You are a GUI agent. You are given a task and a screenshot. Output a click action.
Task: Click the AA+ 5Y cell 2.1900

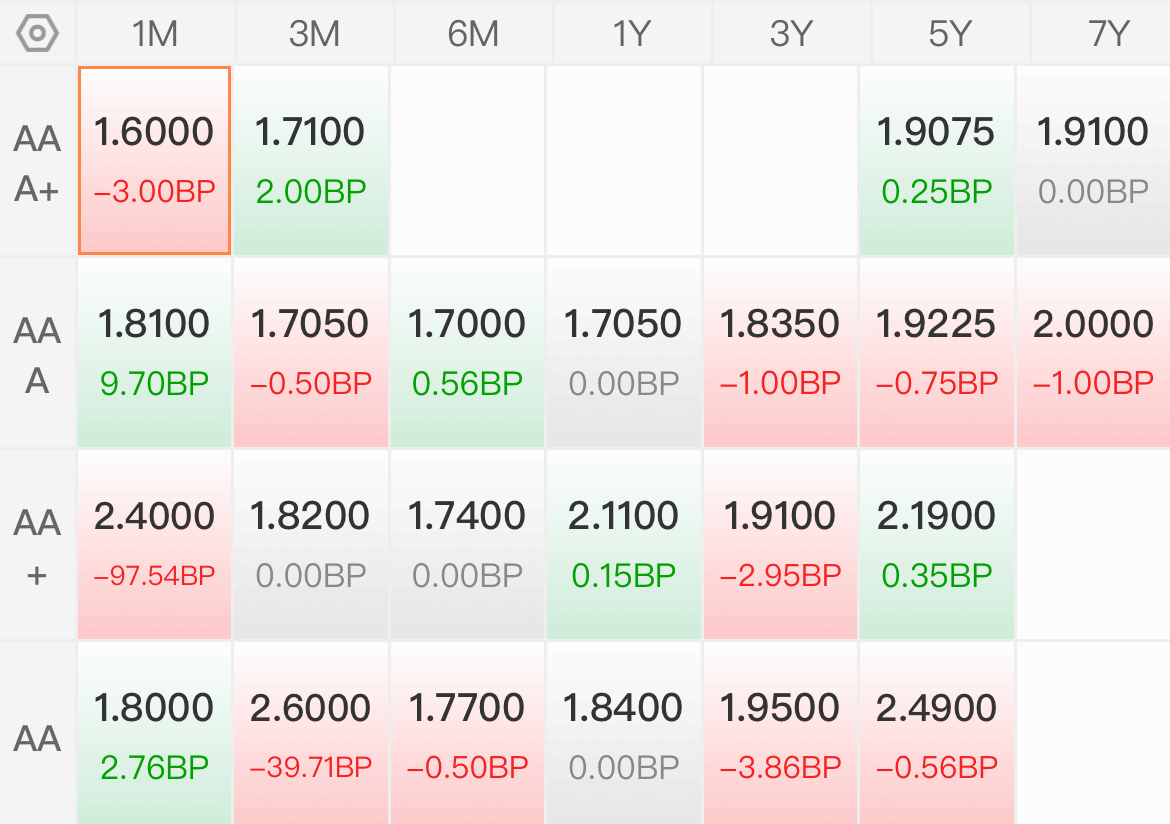pos(936,544)
